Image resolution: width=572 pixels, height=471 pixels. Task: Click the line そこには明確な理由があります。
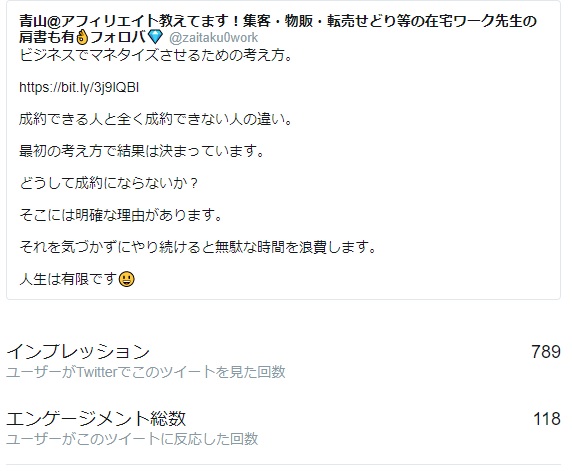[x=121, y=215]
